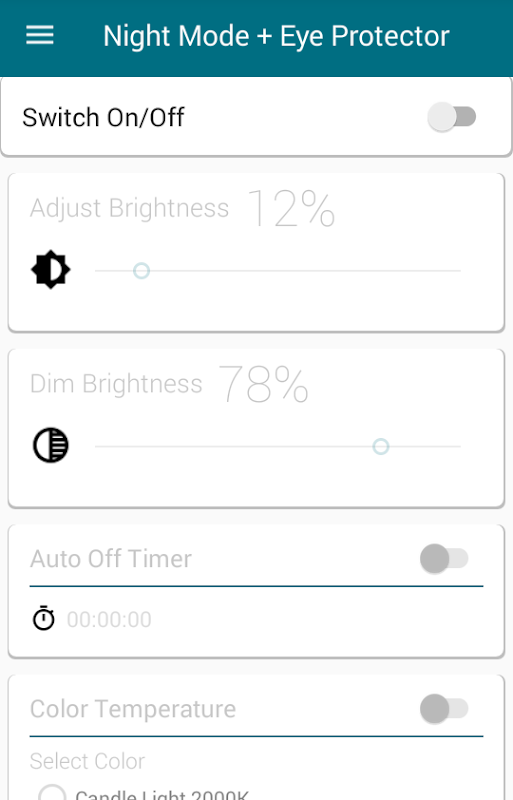The image size is (513, 800).
Task: Select the Candle Light 2000K radio button
Action: click(52, 793)
